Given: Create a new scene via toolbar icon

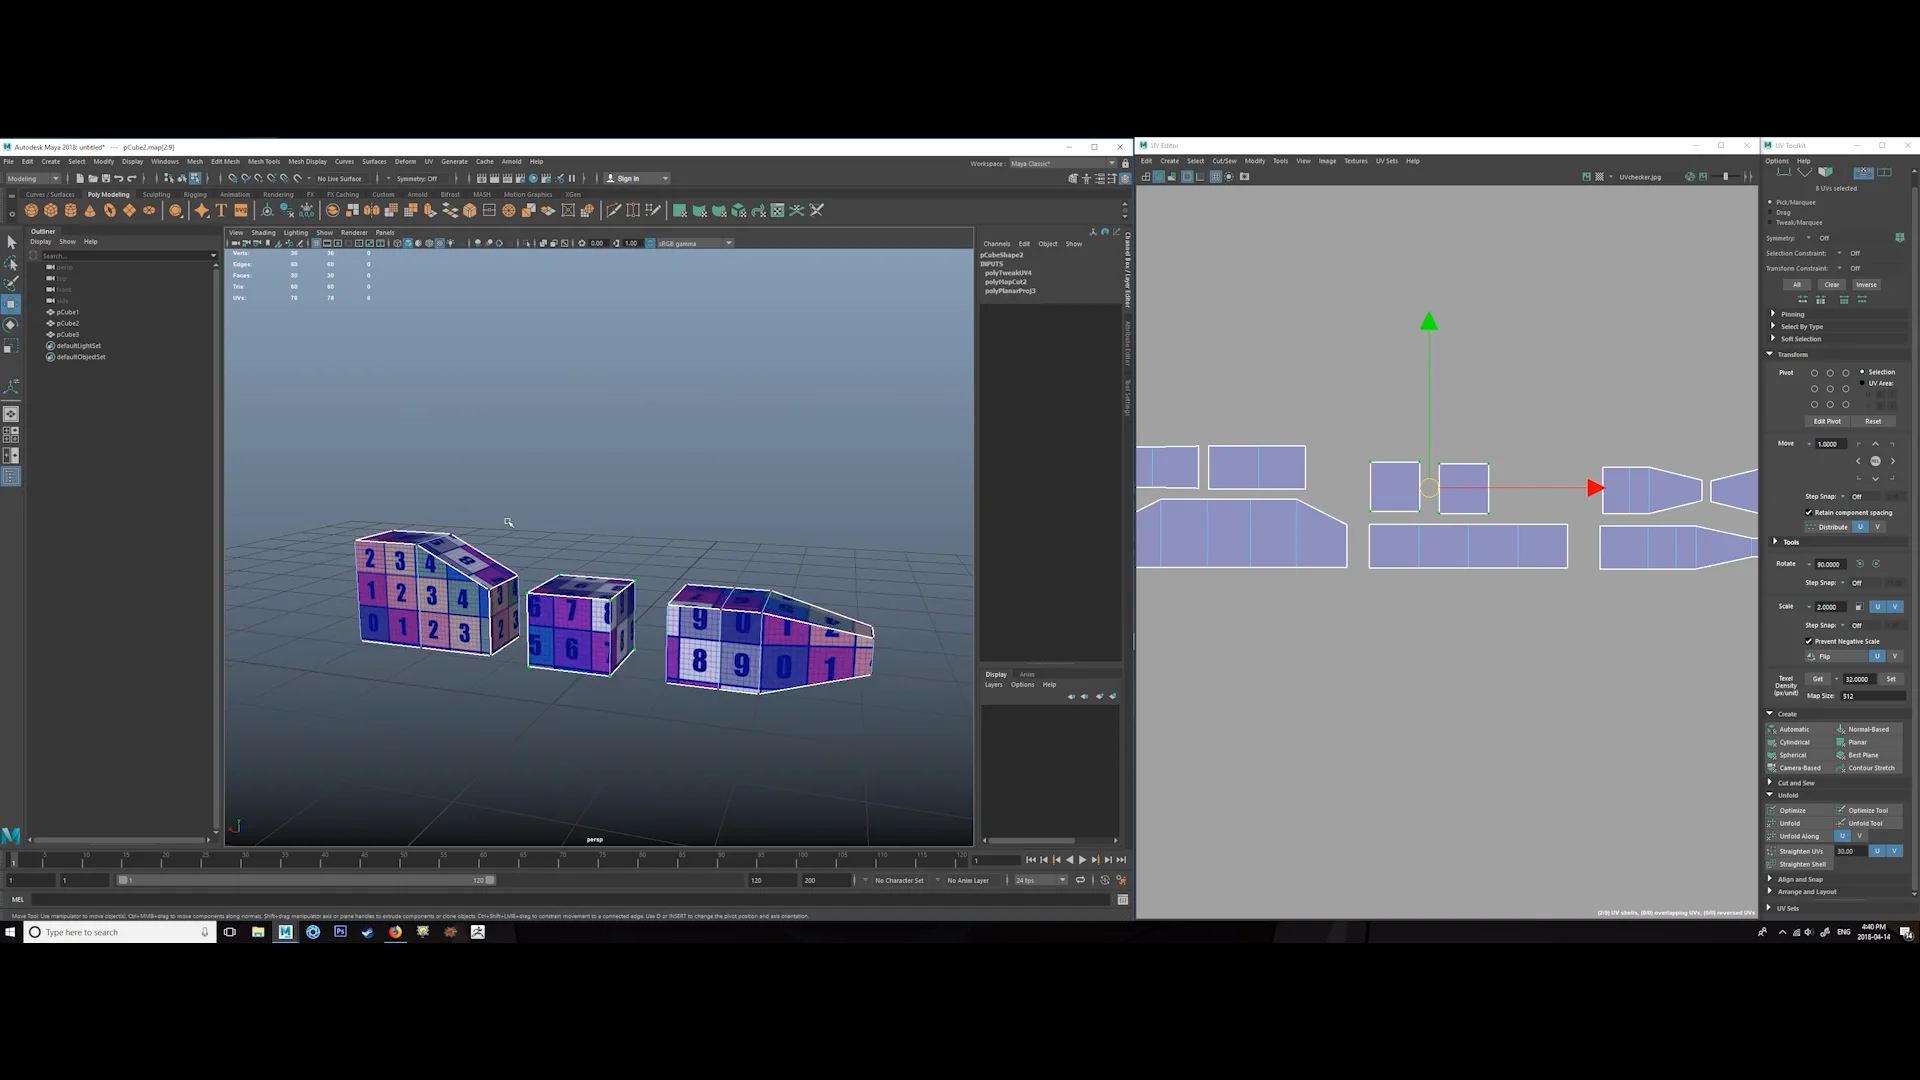Looking at the screenshot, I should point(80,178).
